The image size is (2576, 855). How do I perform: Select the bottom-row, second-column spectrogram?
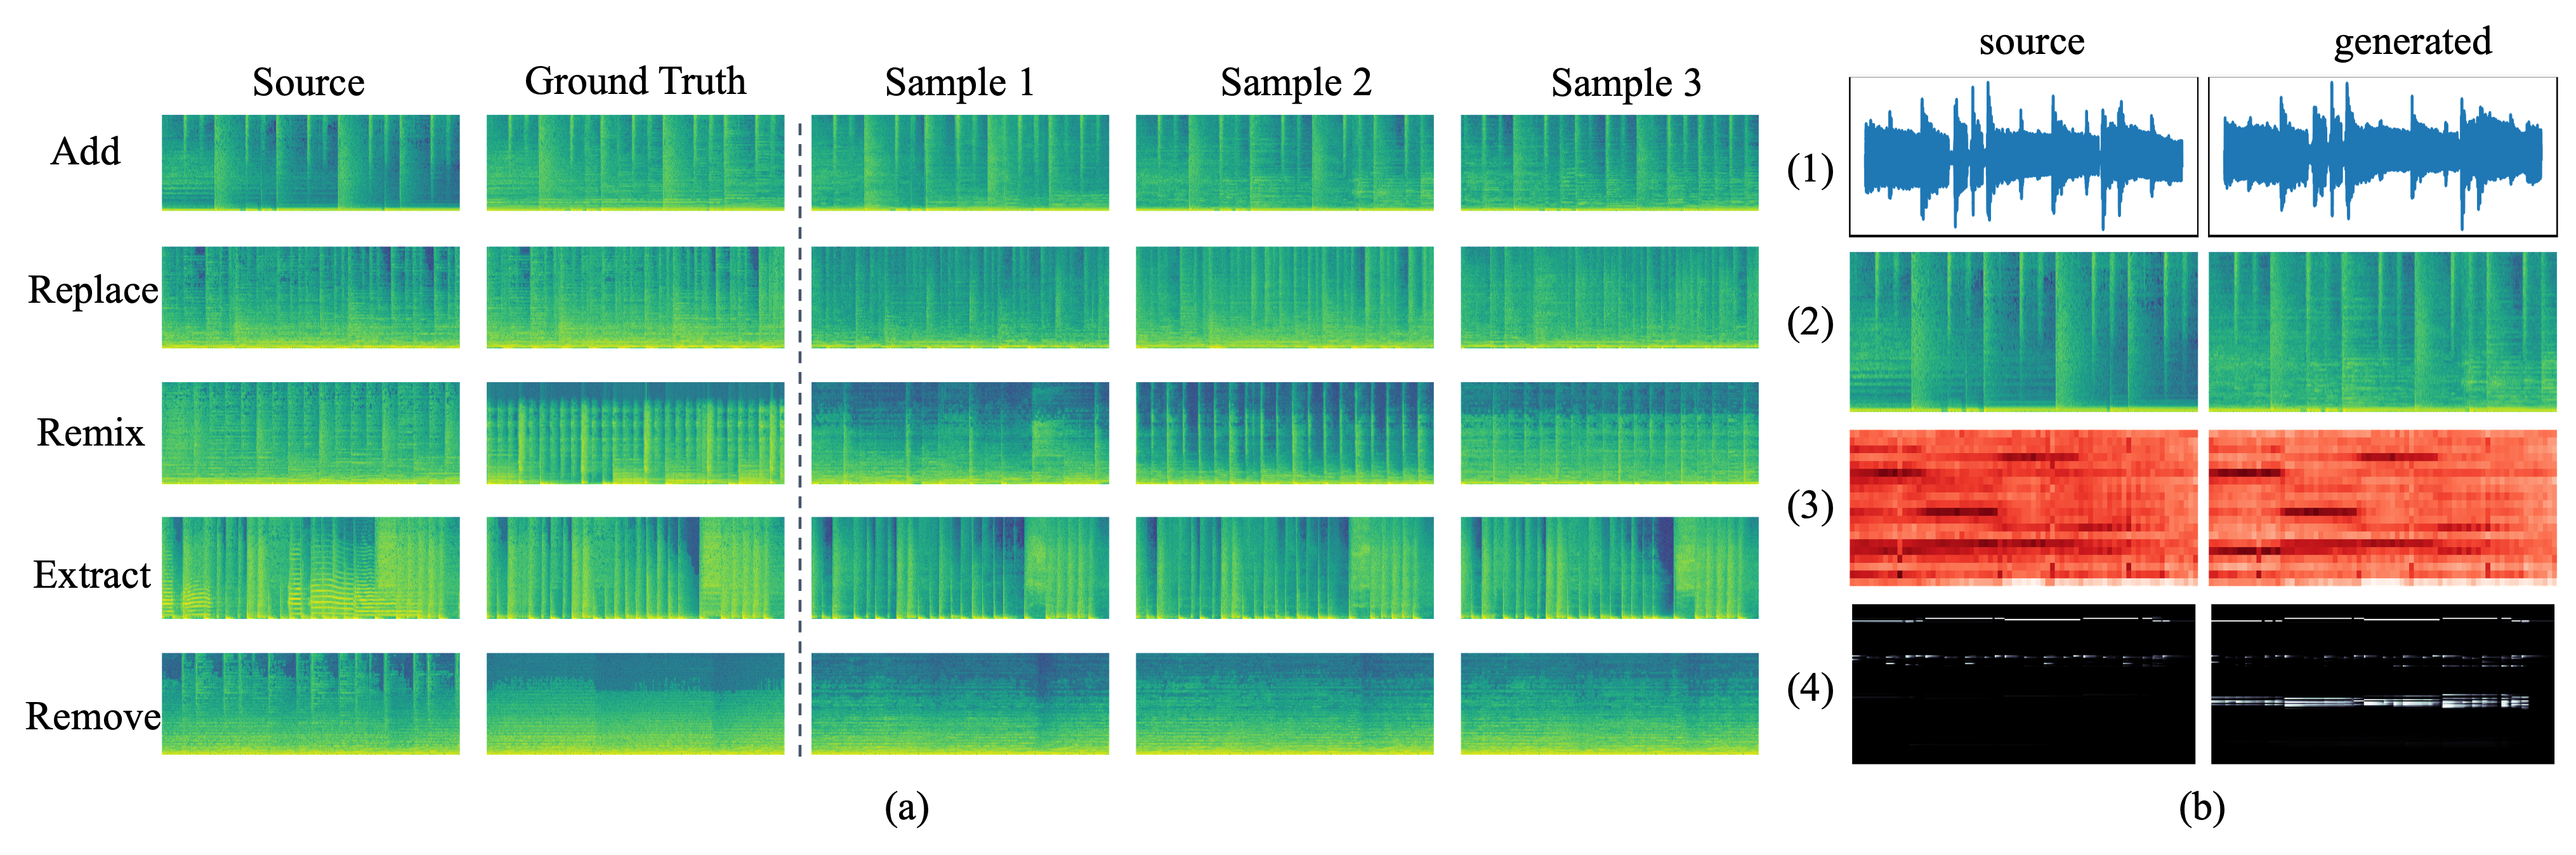pyautogui.click(x=635, y=703)
